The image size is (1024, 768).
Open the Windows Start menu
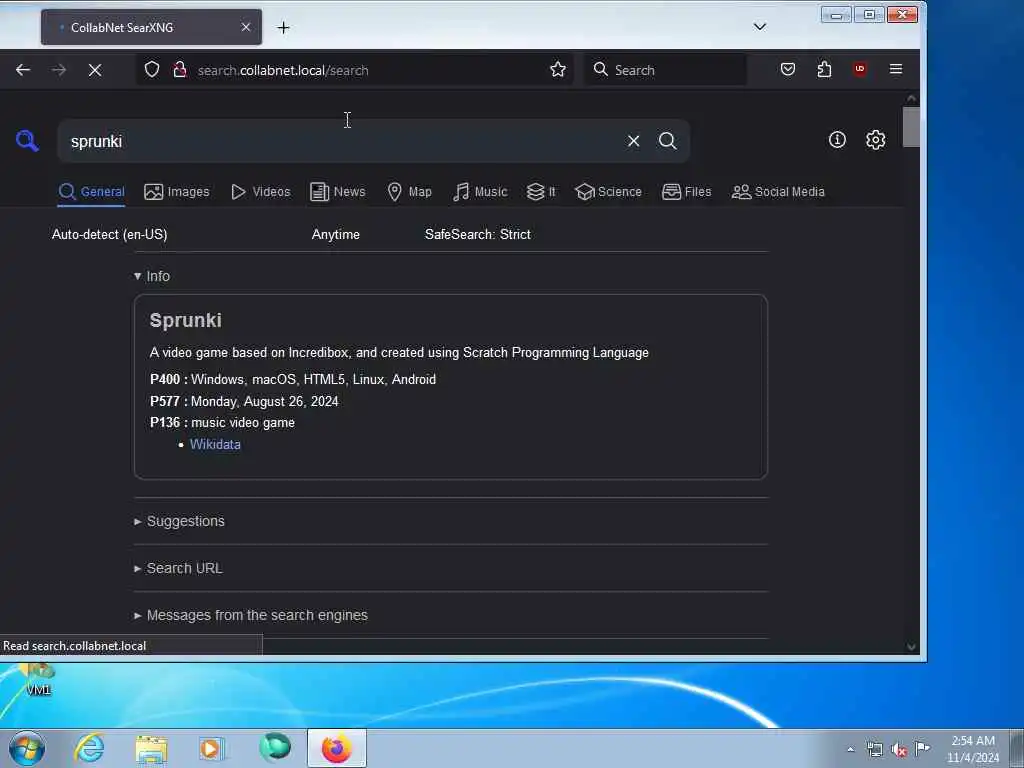[27, 748]
